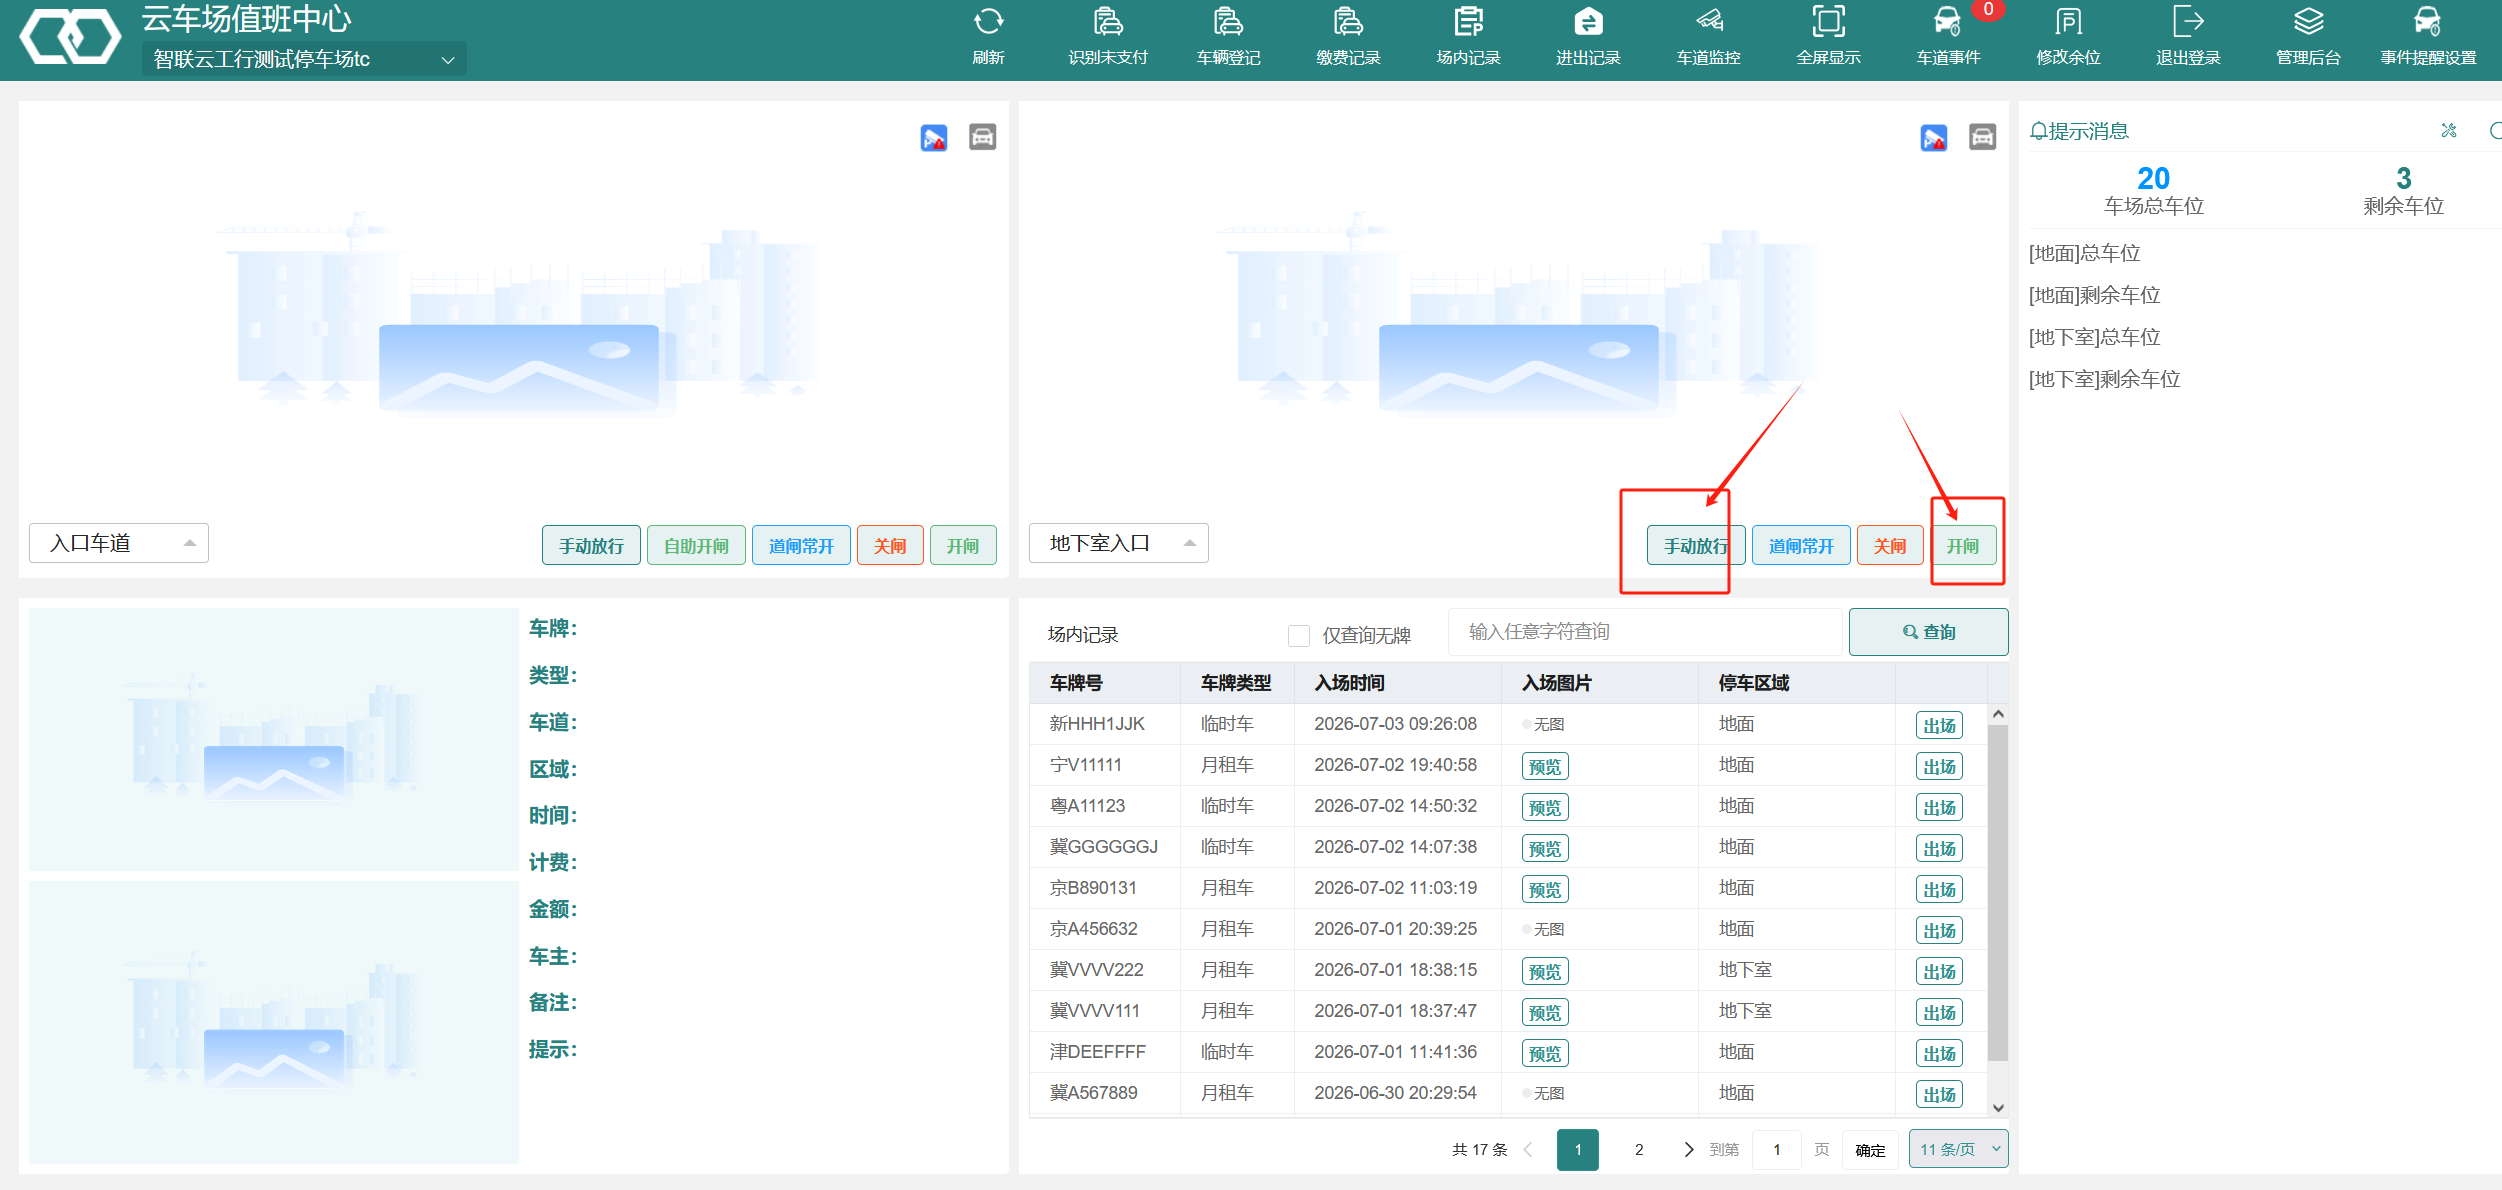Focus the 输入任意字符查询 search field

point(1645,632)
